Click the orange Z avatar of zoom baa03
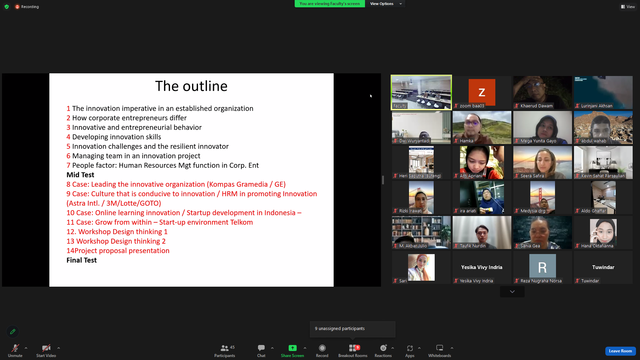 [482, 92]
